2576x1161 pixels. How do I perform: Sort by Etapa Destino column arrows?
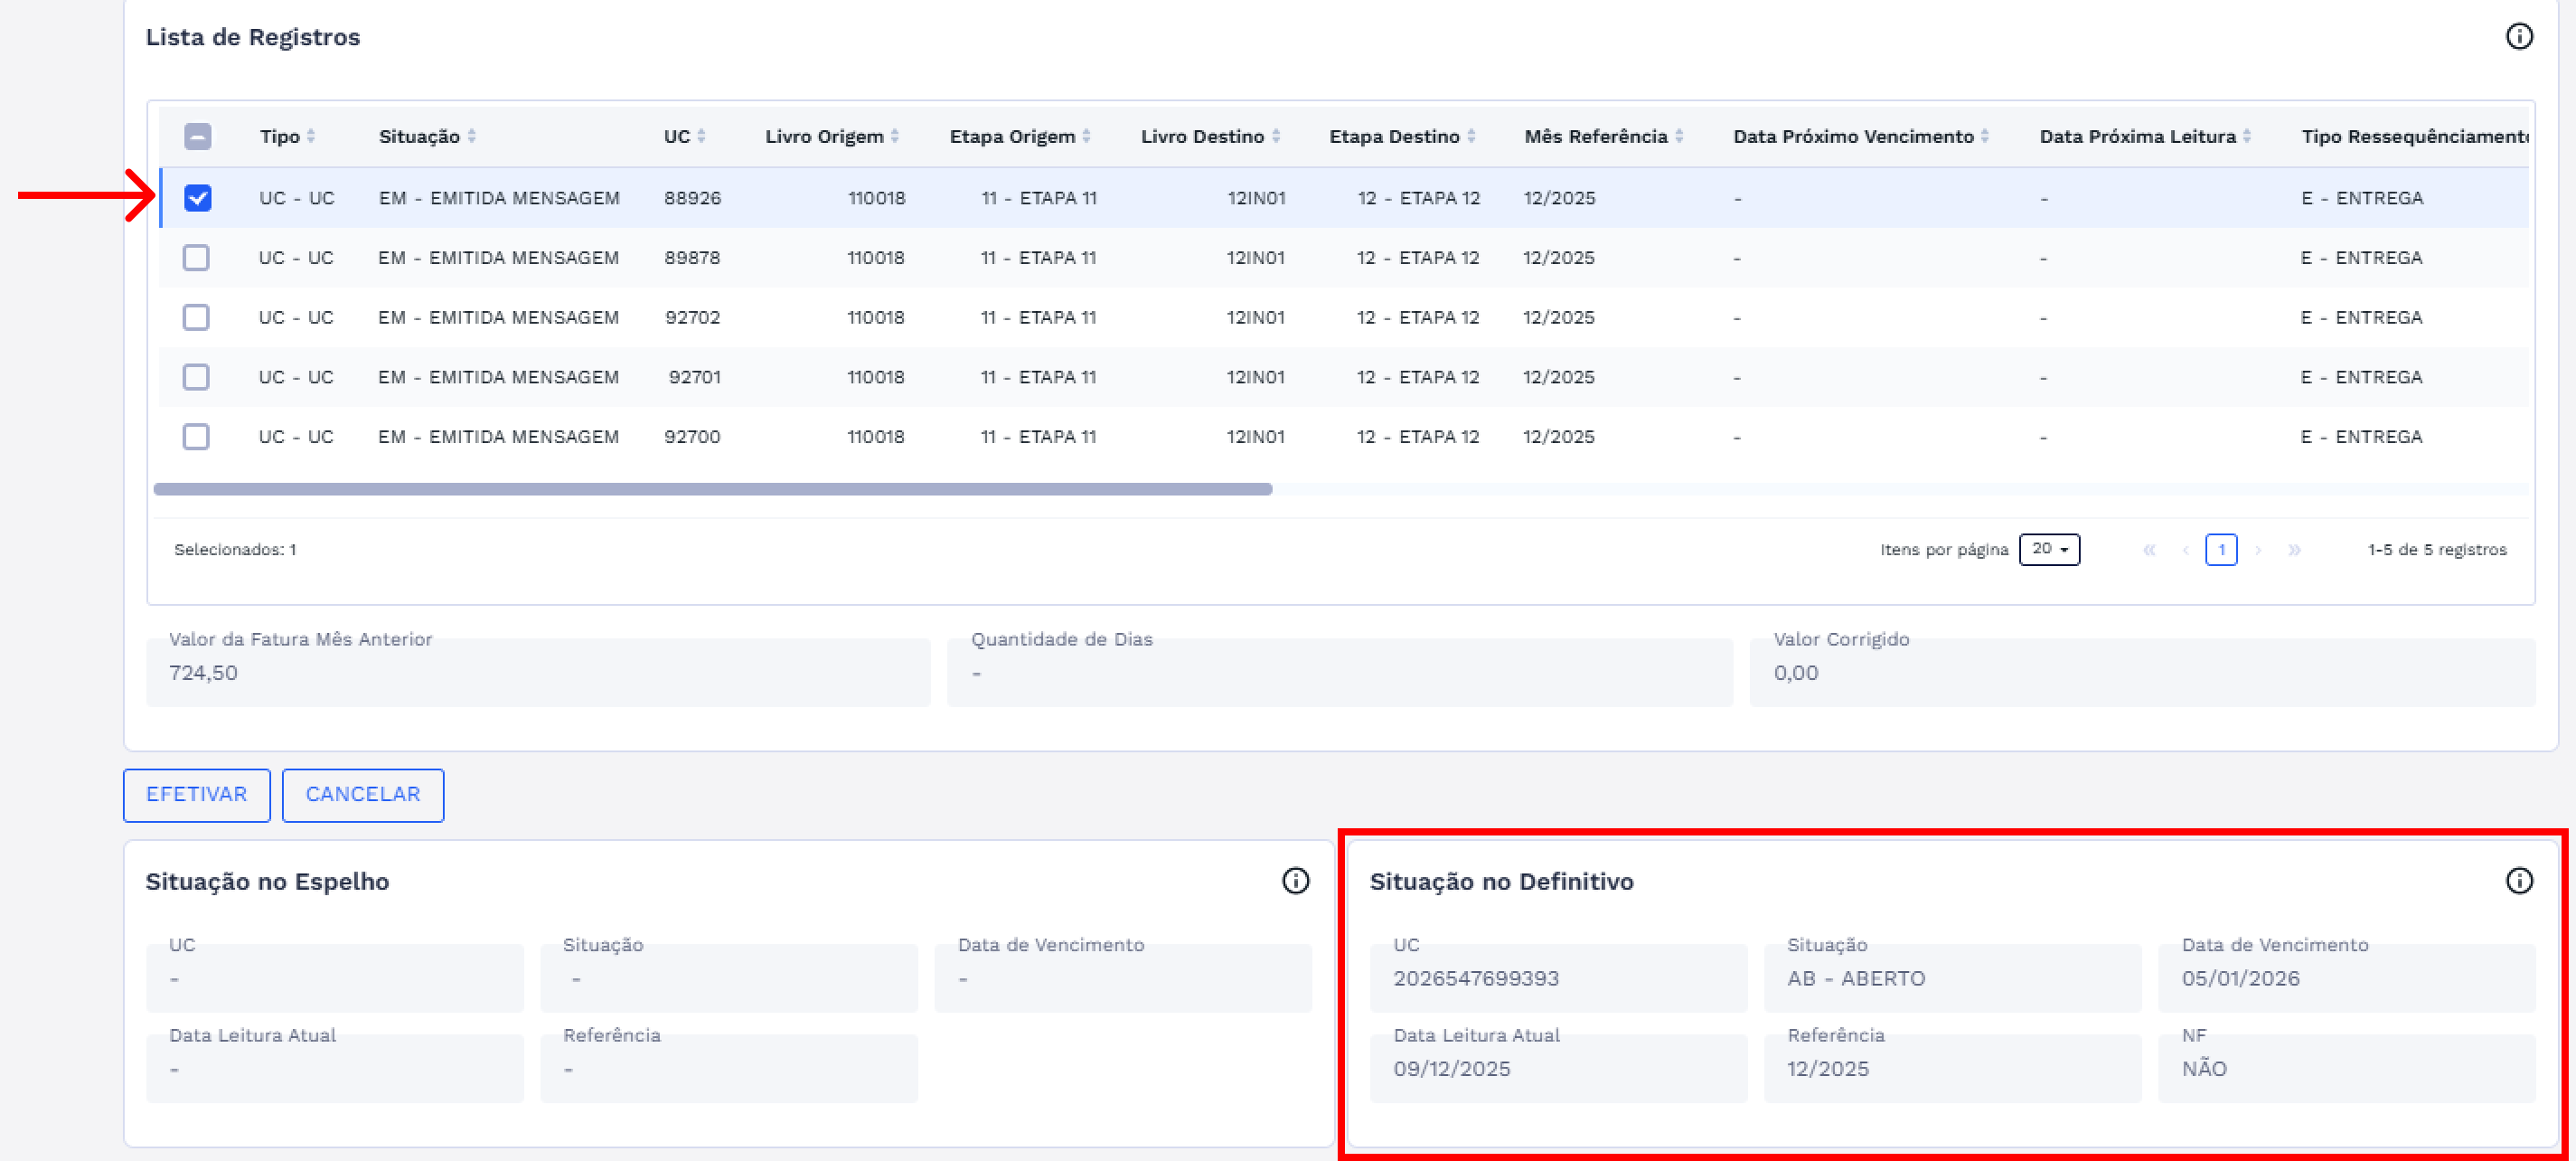[x=1471, y=136]
